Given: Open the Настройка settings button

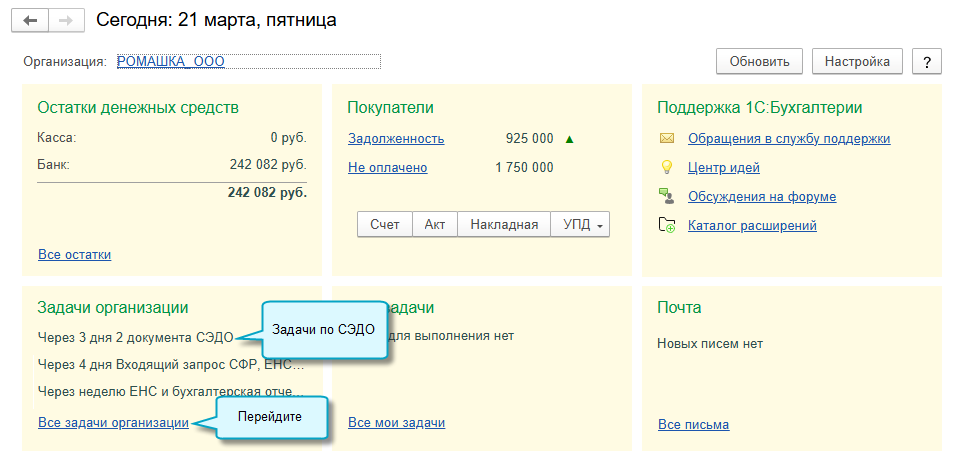Looking at the screenshot, I should coord(857,62).
